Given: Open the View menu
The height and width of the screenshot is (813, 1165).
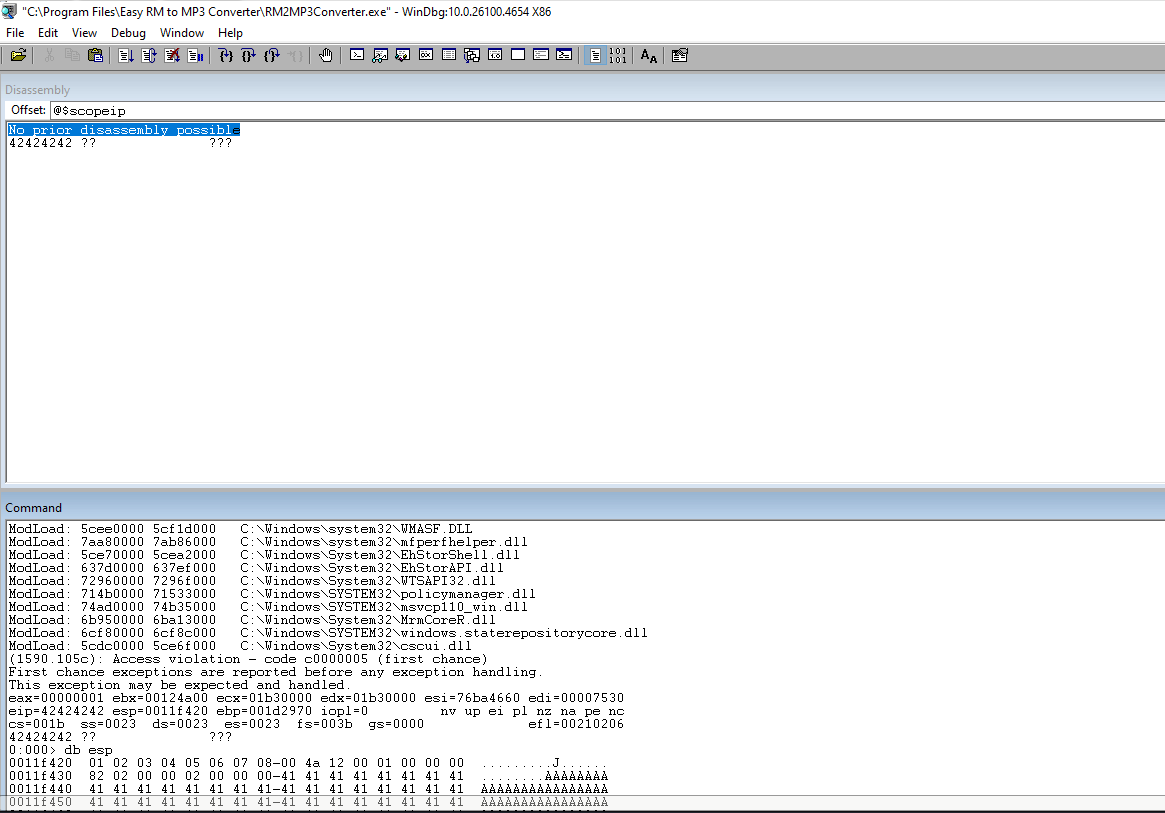Looking at the screenshot, I should tap(84, 33).
